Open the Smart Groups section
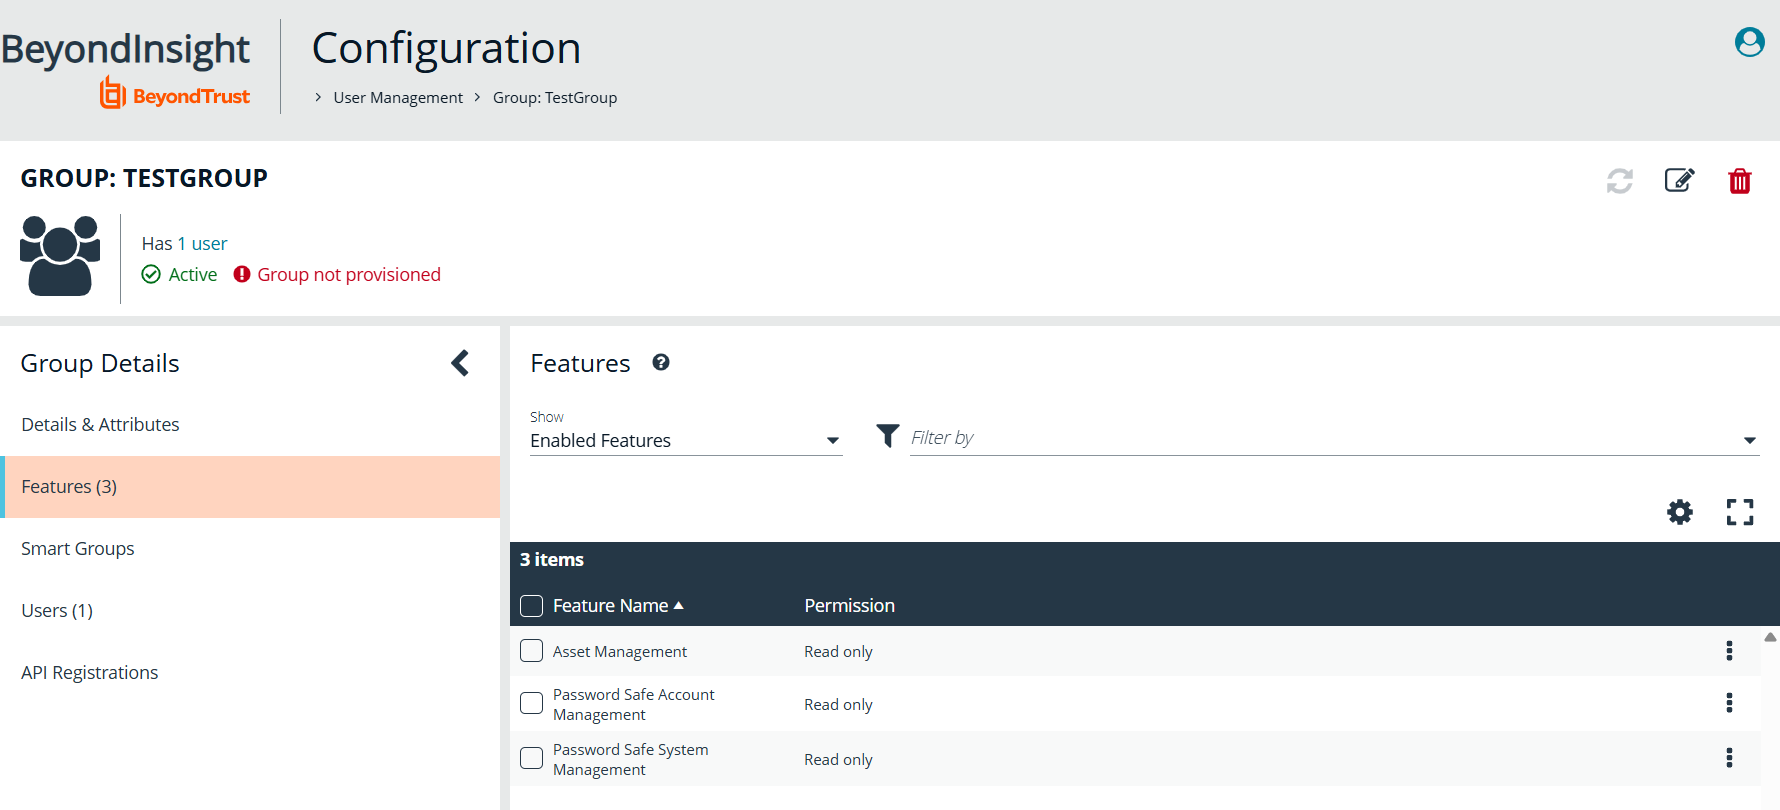This screenshot has height=810, width=1780. pyautogui.click(x=78, y=549)
